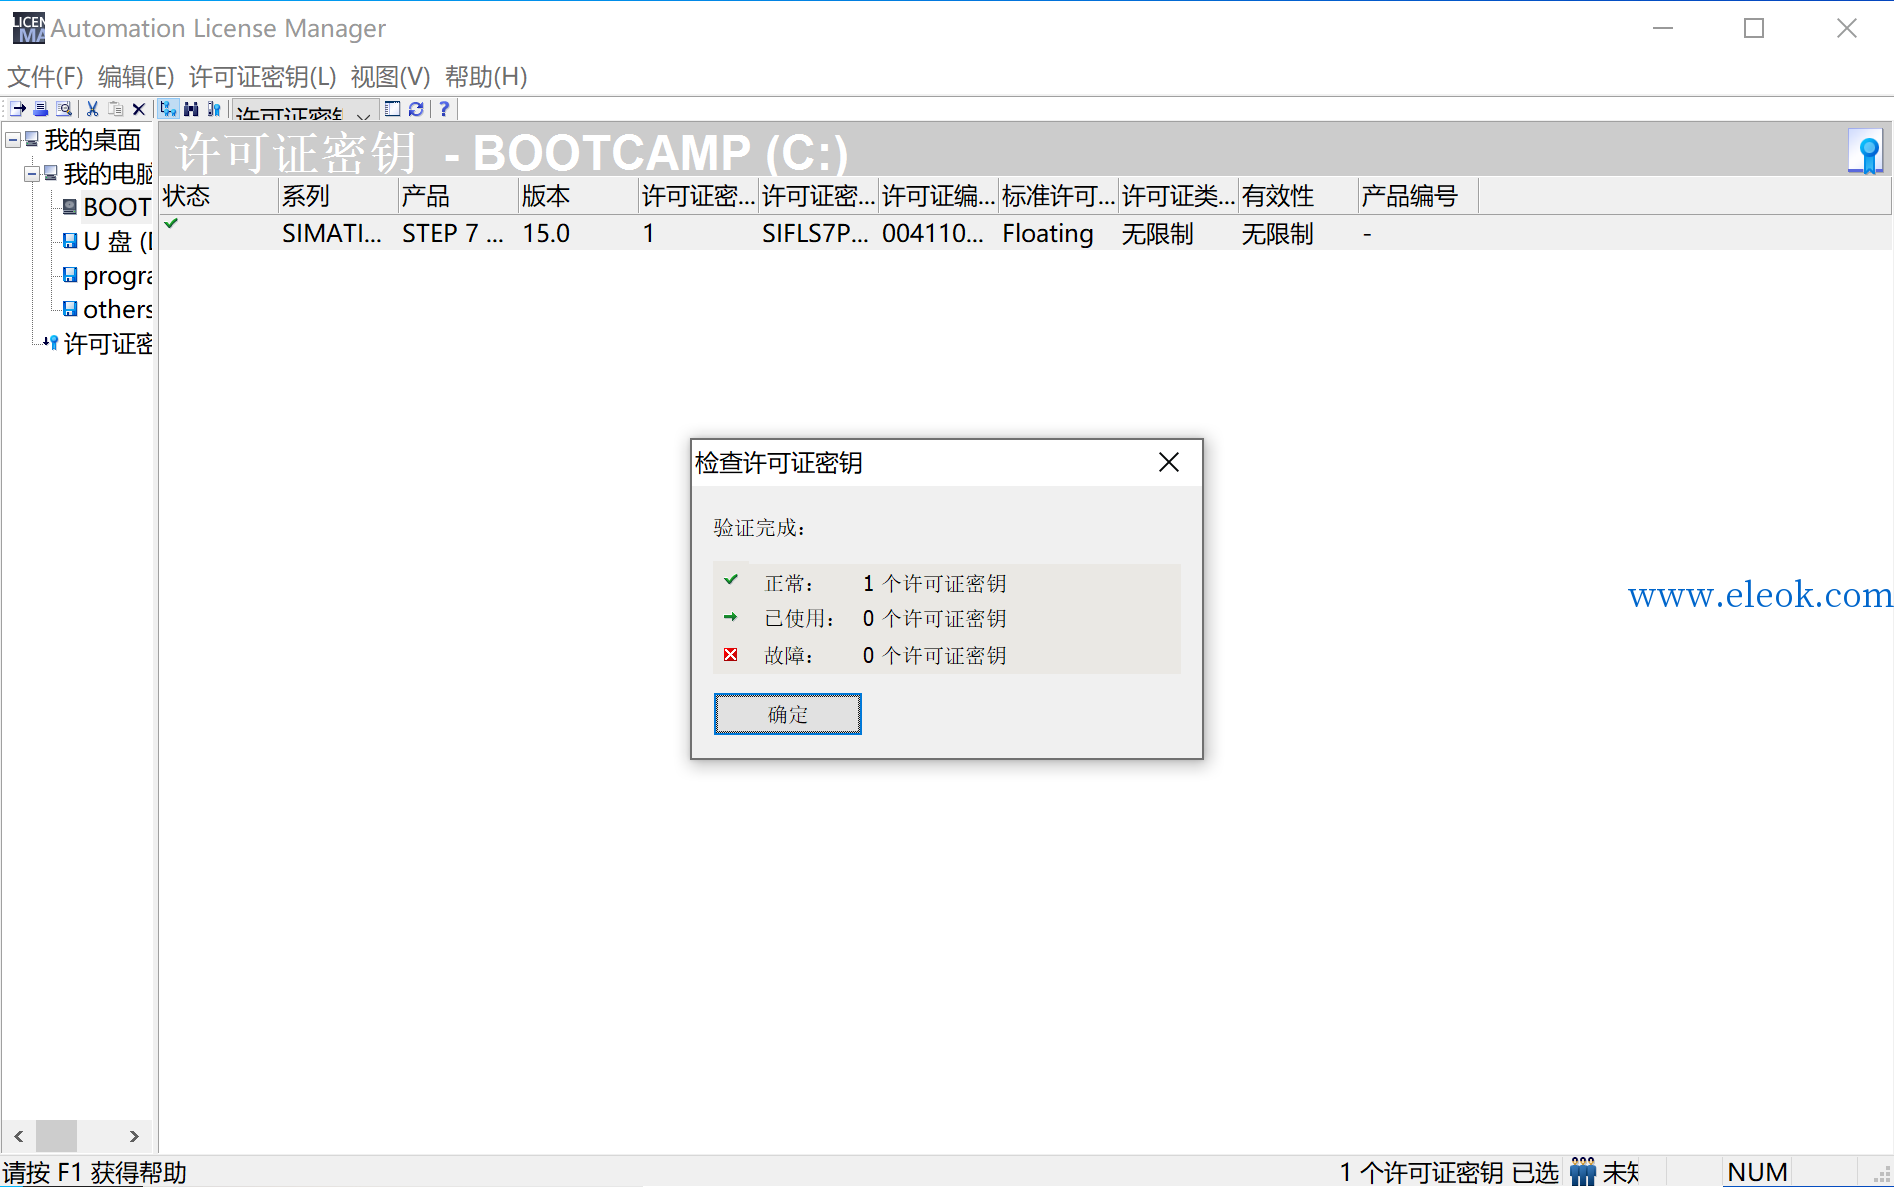Click 无限制 under the 有效性 column

click(1277, 234)
